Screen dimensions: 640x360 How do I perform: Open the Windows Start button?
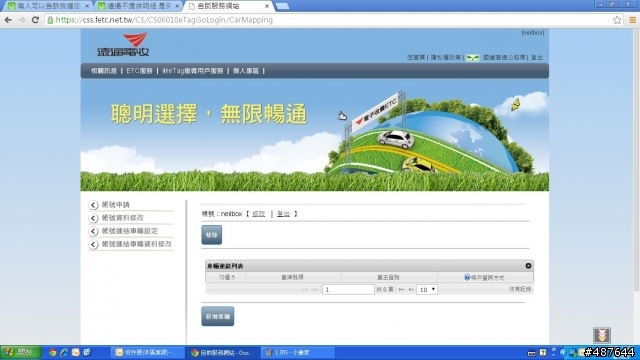[21, 352]
